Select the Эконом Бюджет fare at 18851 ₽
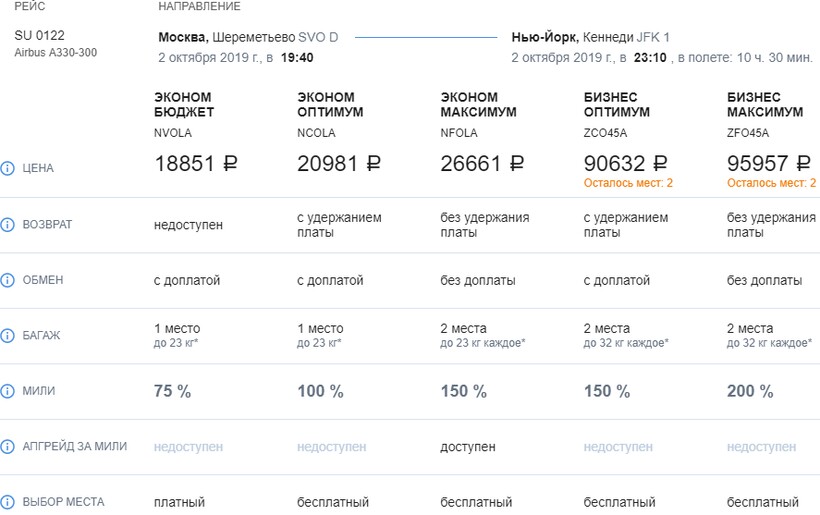Screen dimensions: 820x515 pos(195,164)
